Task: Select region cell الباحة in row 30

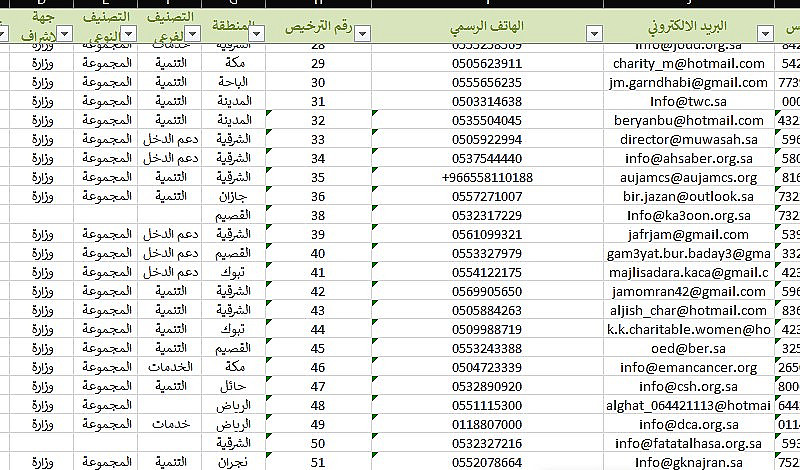Action: click(234, 82)
